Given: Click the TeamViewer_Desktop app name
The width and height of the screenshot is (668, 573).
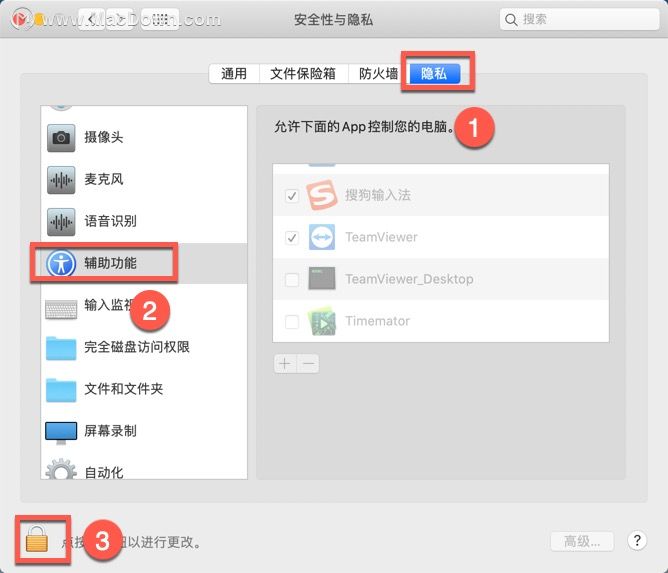Looking at the screenshot, I should (x=409, y=279).
